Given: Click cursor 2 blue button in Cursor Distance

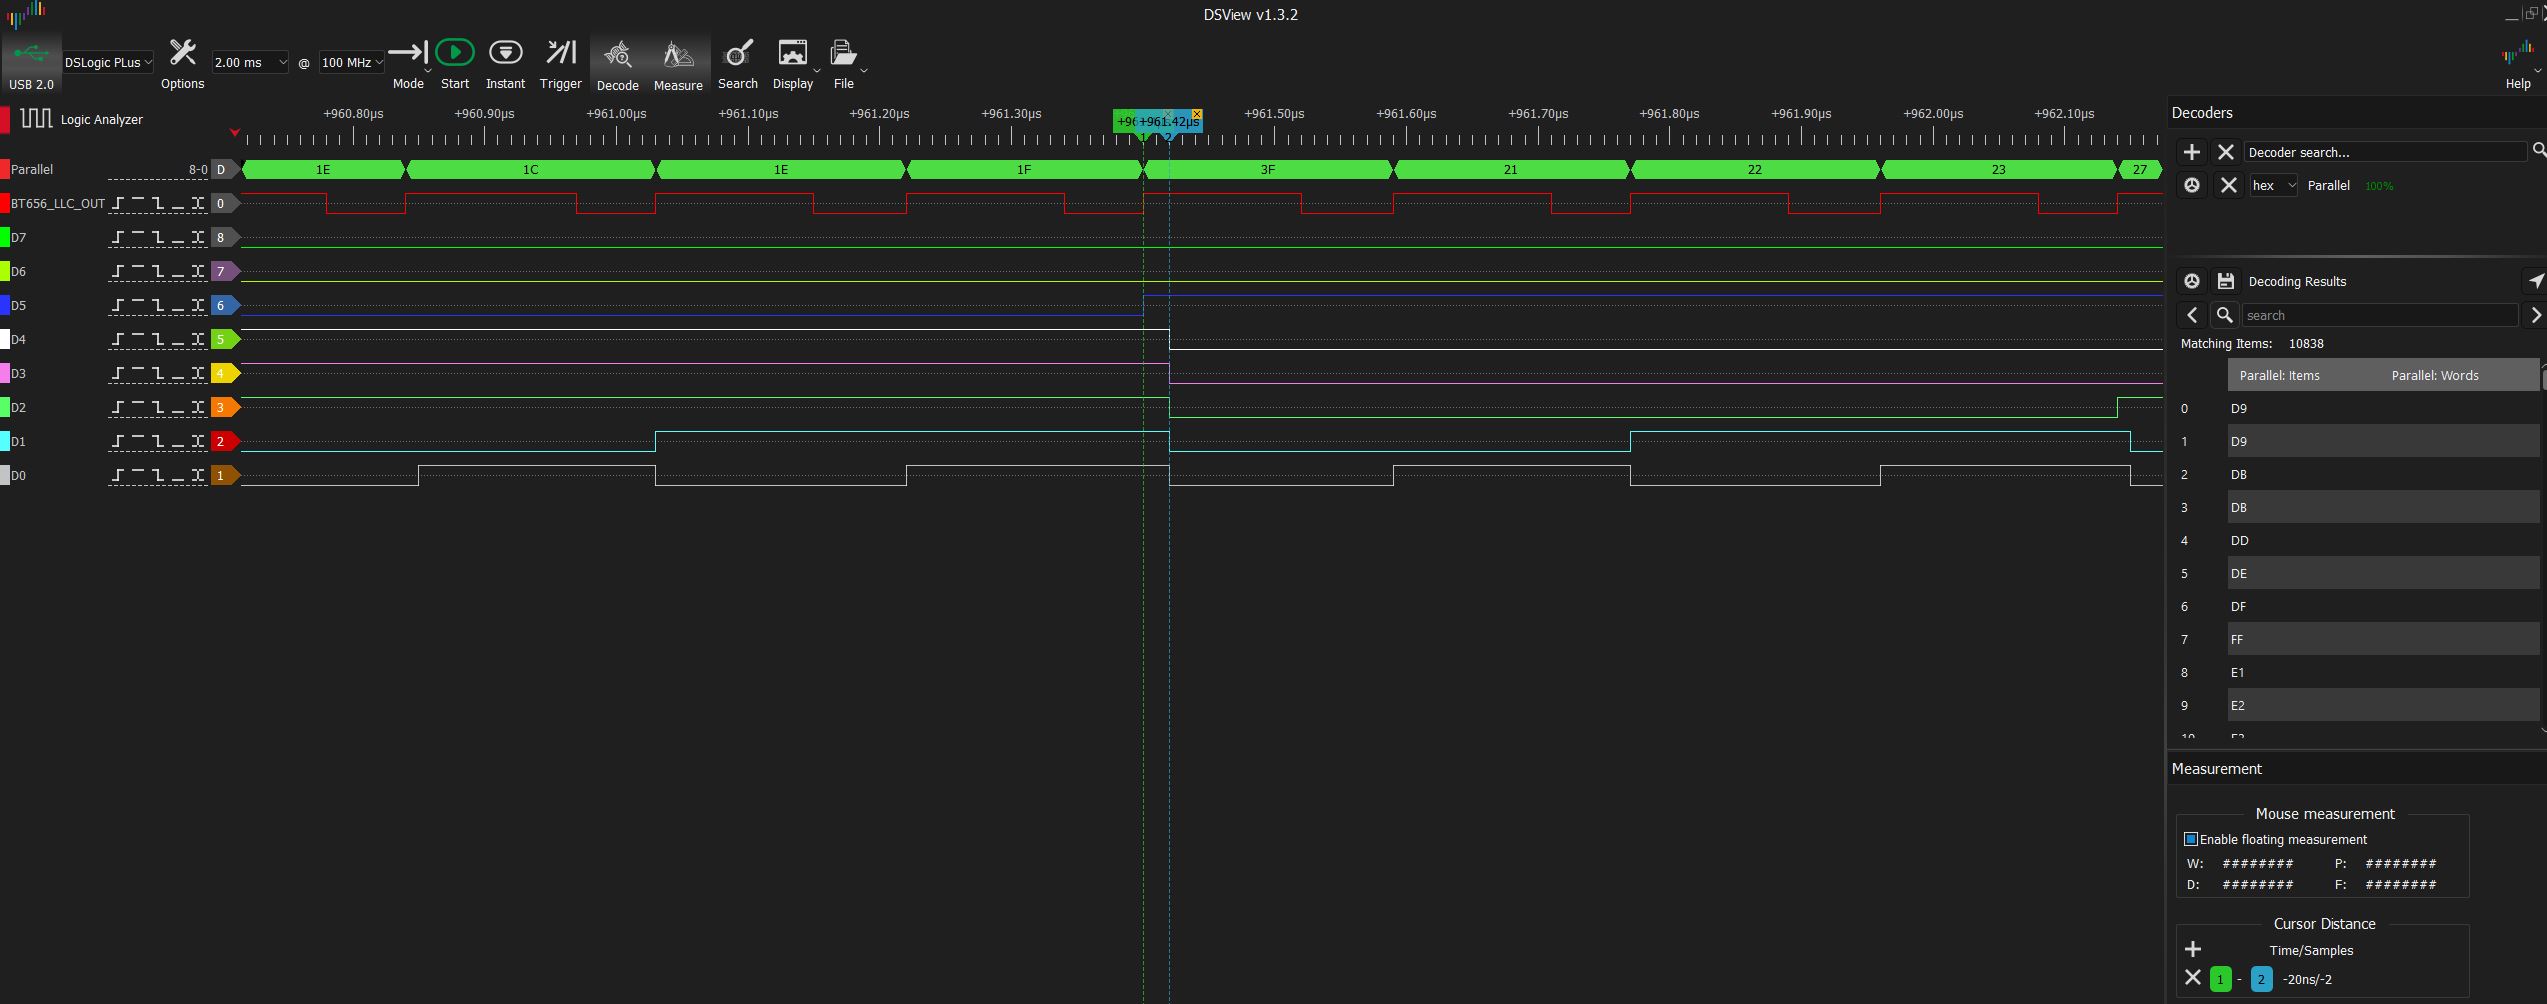Looking at the screenshot, I should (x=2261, y=979).
